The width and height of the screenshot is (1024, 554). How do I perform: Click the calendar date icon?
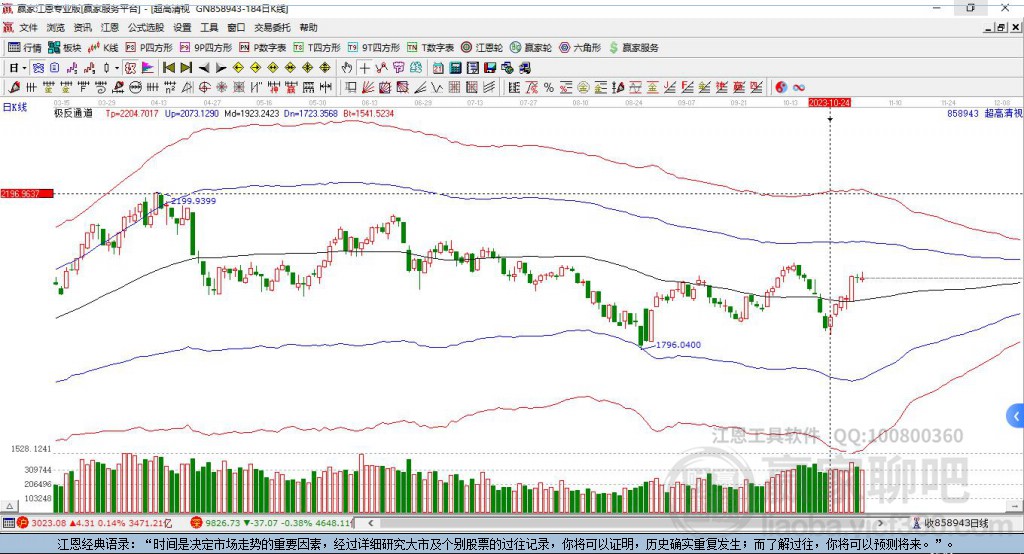(x=438, y=68)
